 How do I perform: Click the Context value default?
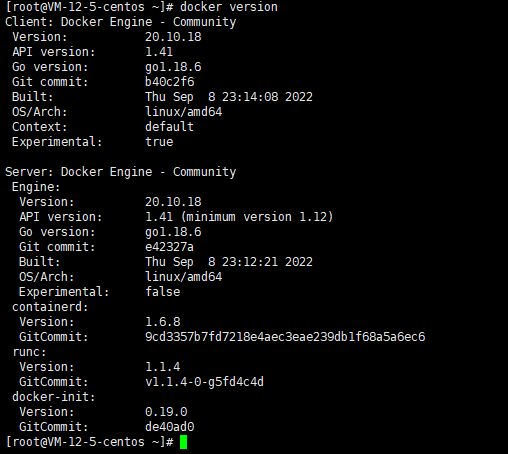point(169,127)
